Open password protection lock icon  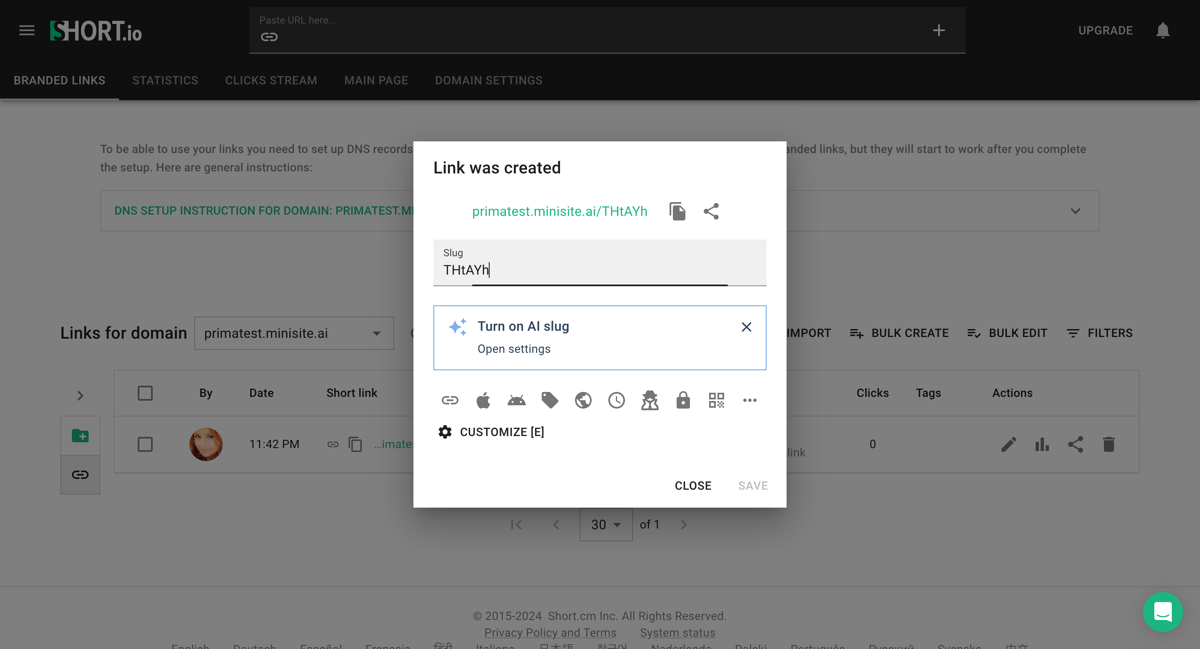pos(683,400)
